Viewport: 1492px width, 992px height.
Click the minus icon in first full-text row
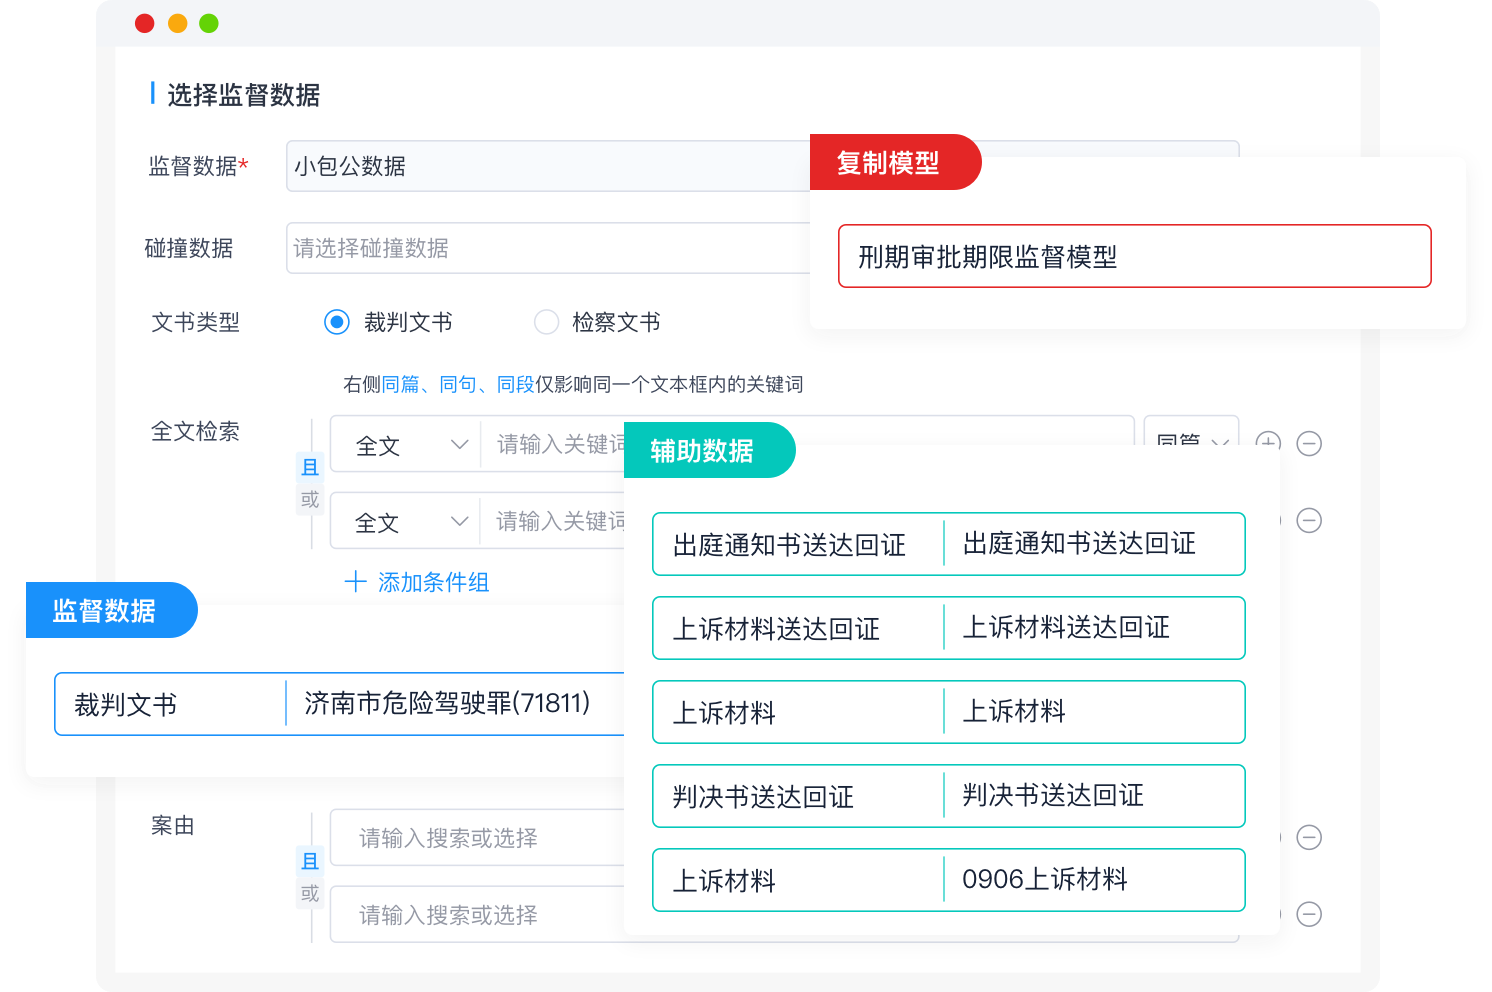pyautogui.click(x=1309, y=443)
